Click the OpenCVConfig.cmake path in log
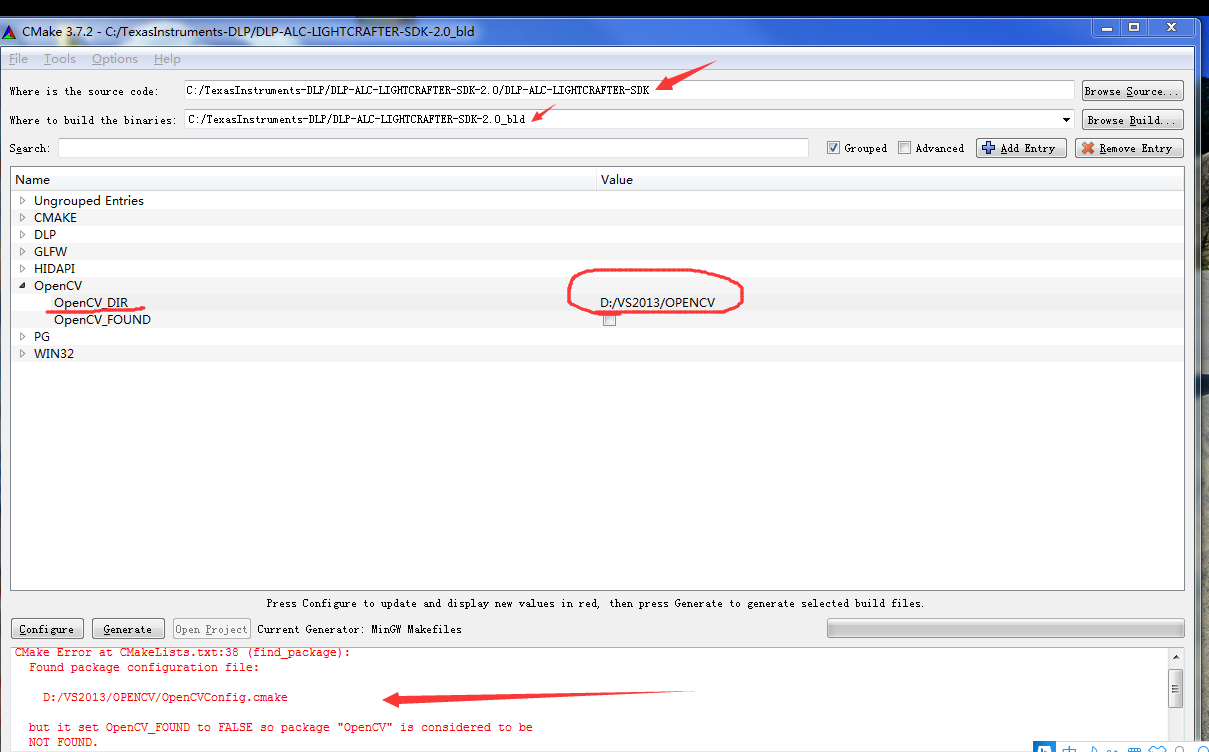 pyautogui.click(x=165, y=697)
